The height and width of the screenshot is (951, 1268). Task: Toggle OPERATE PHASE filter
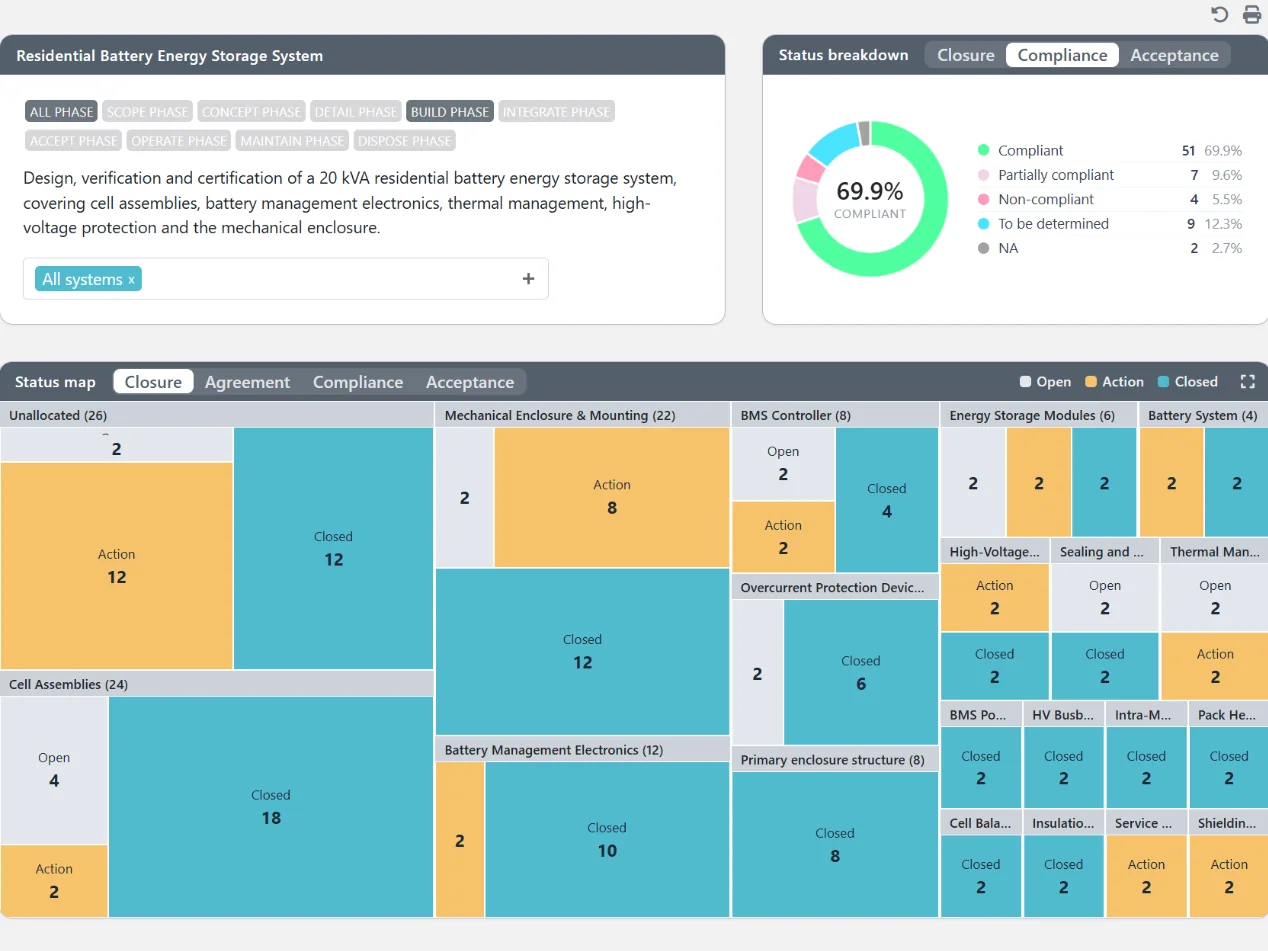click(179, 141)
